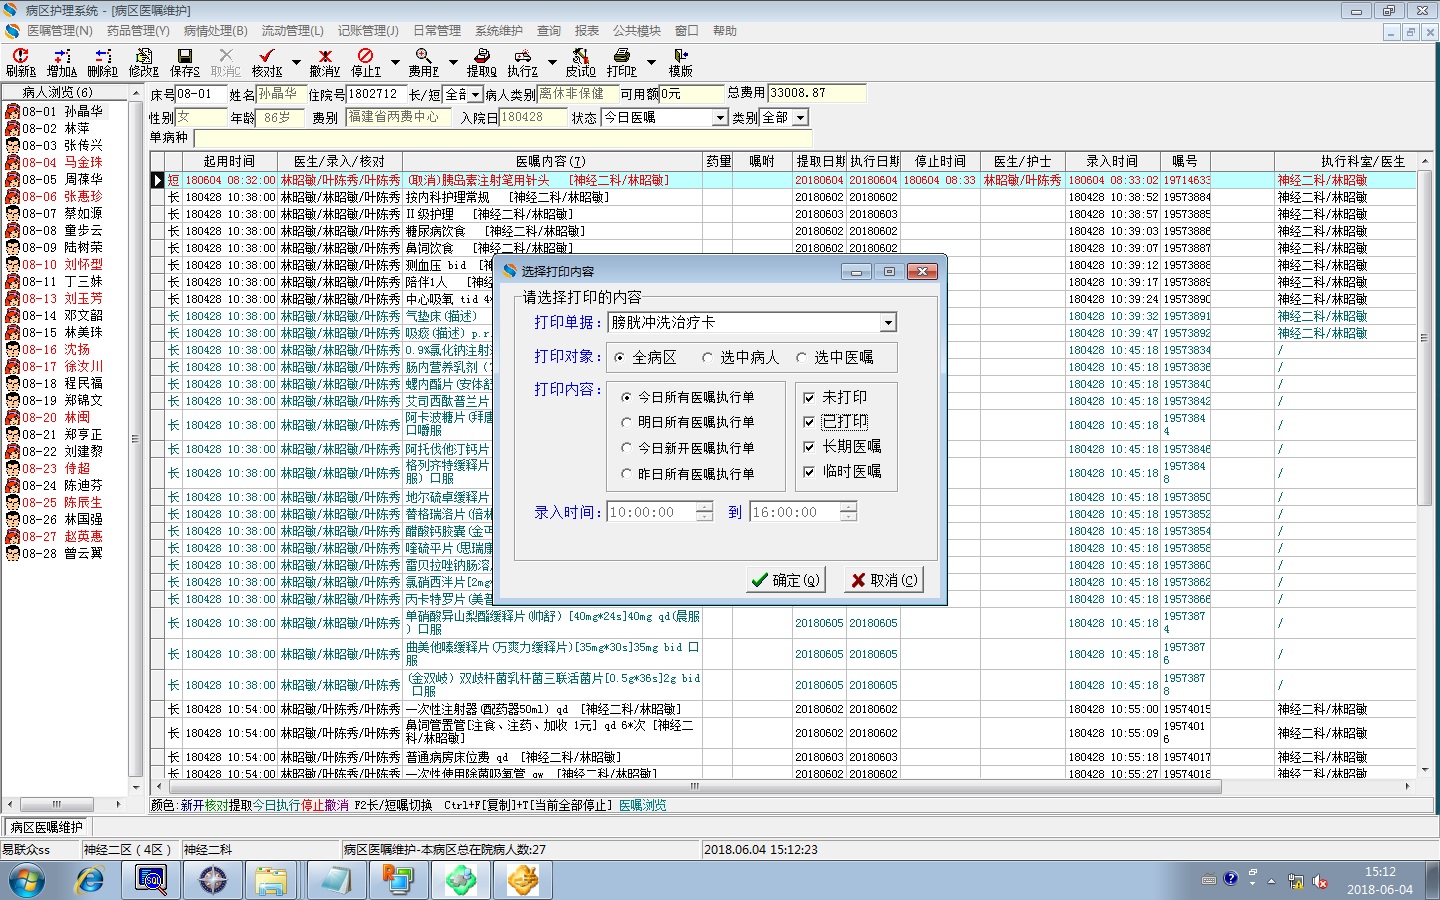Click the 确定(Q) confirm button
Viewport: 1440px width, 900px height.
click(785, 580)
